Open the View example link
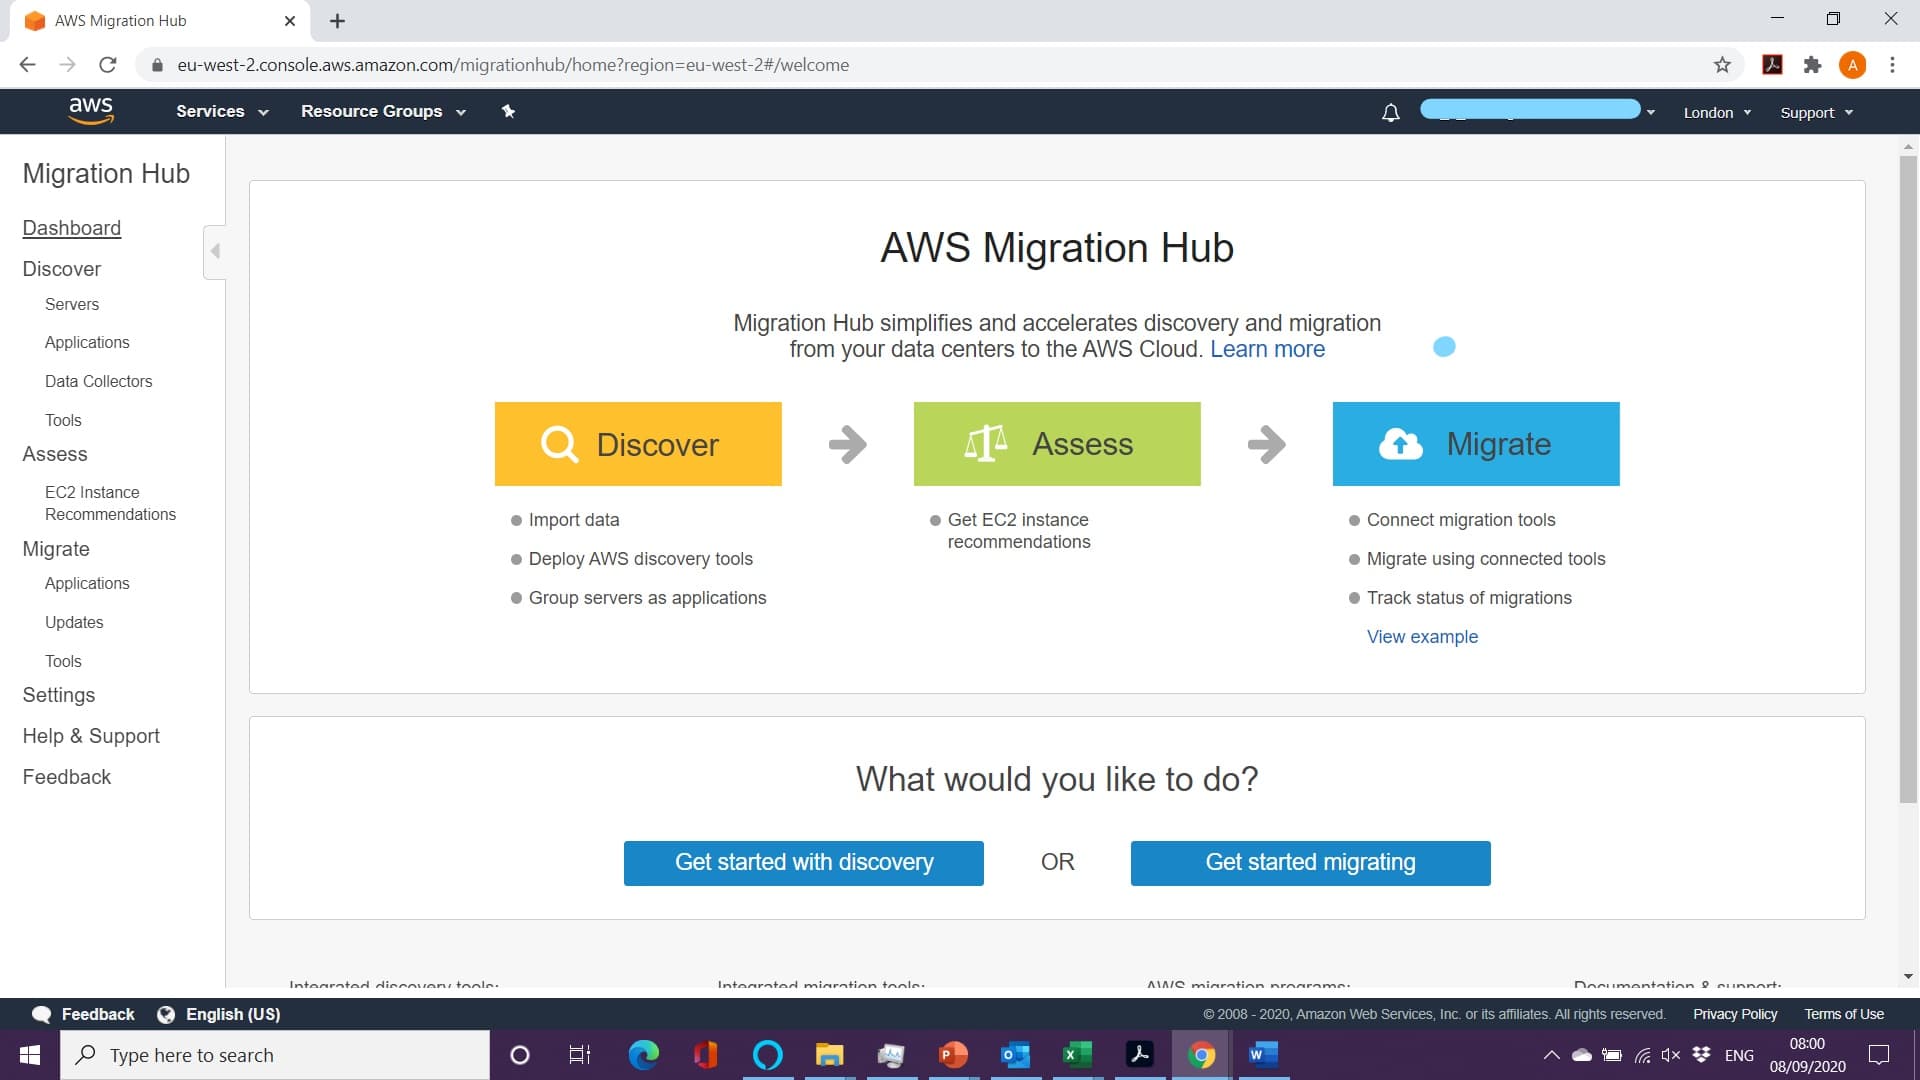This screenshot has height=1080, width=1920. click(1422, 636)
